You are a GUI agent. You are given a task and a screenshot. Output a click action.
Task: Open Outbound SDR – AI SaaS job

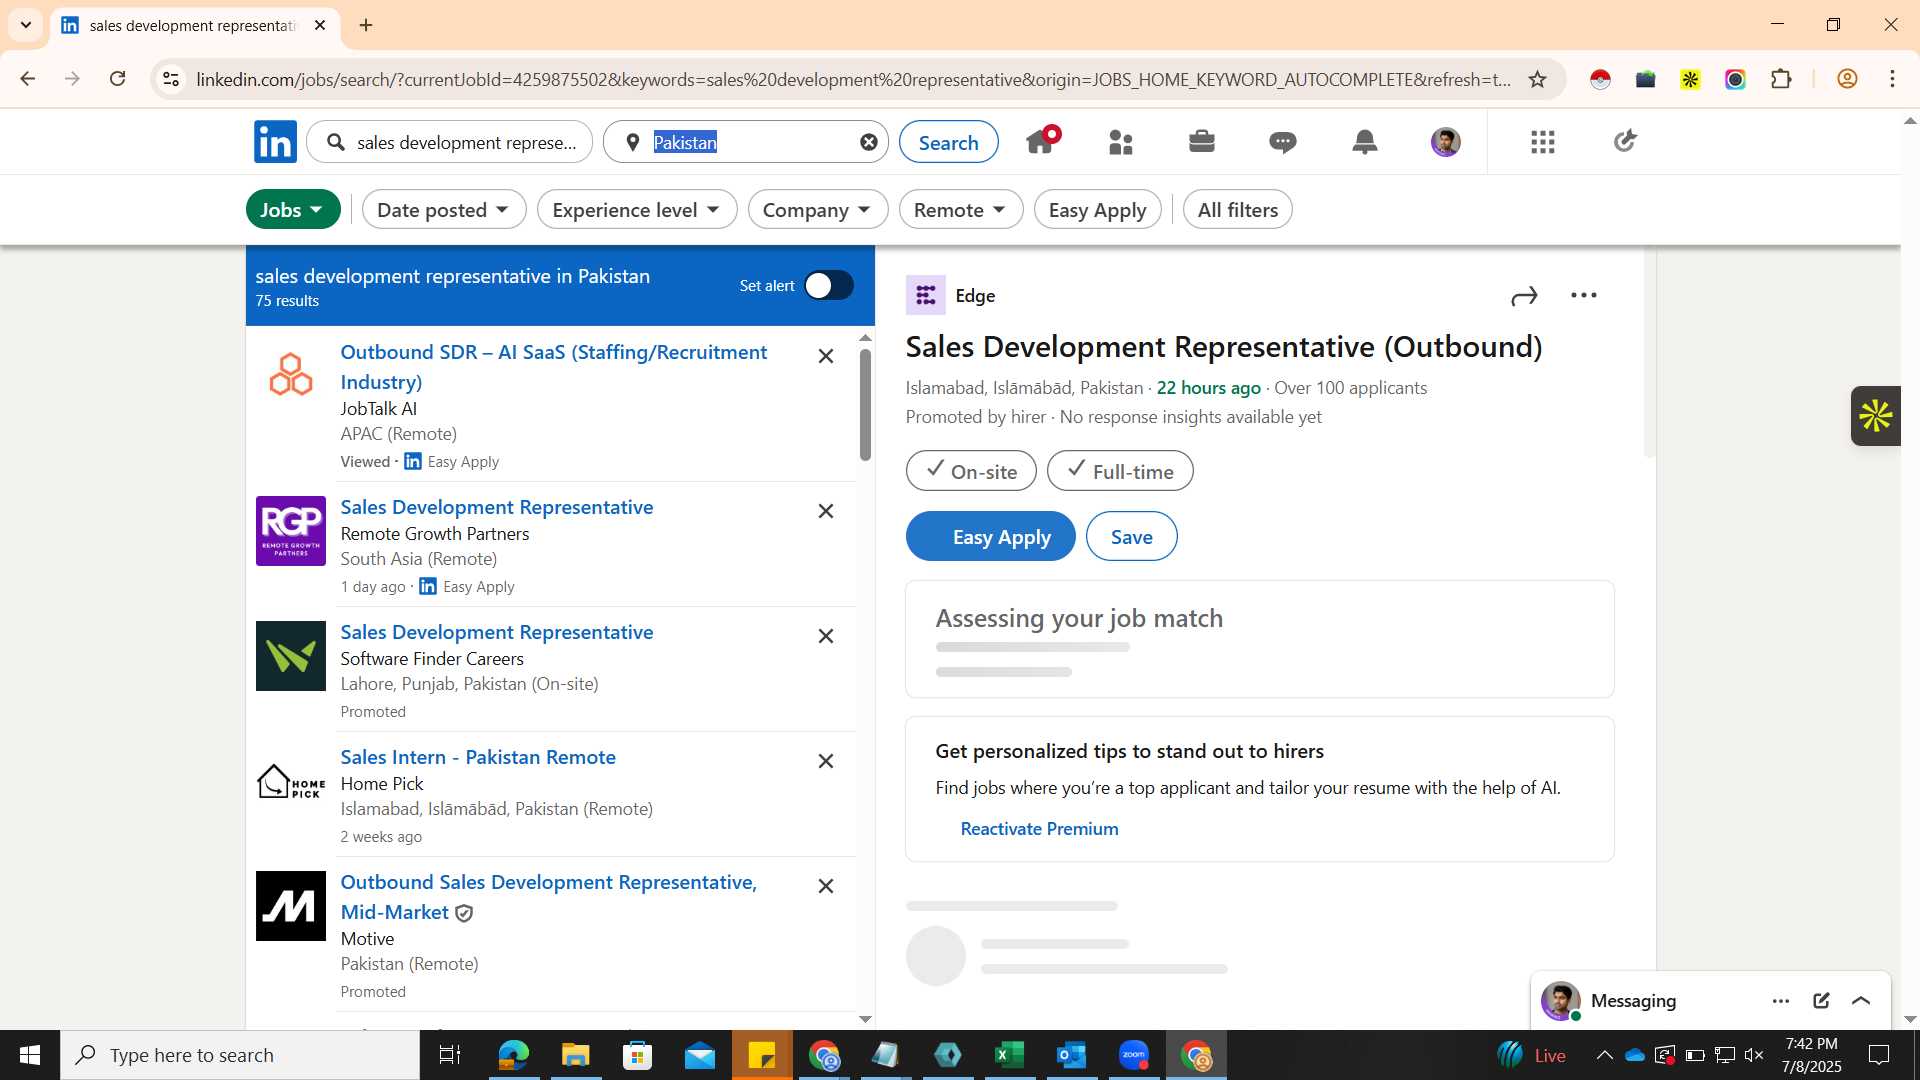tap(554, 367)
